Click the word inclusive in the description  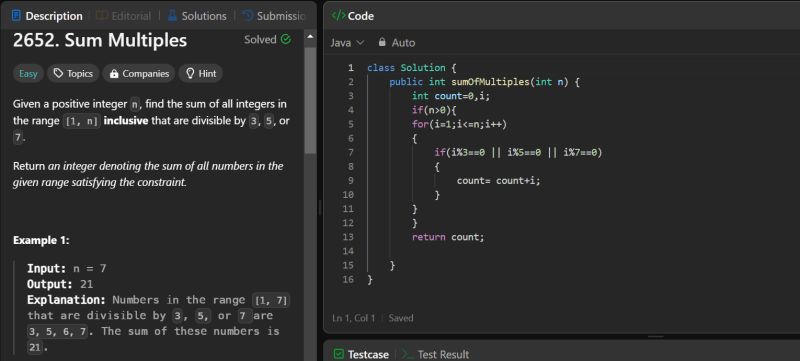(x=126, y=121)
